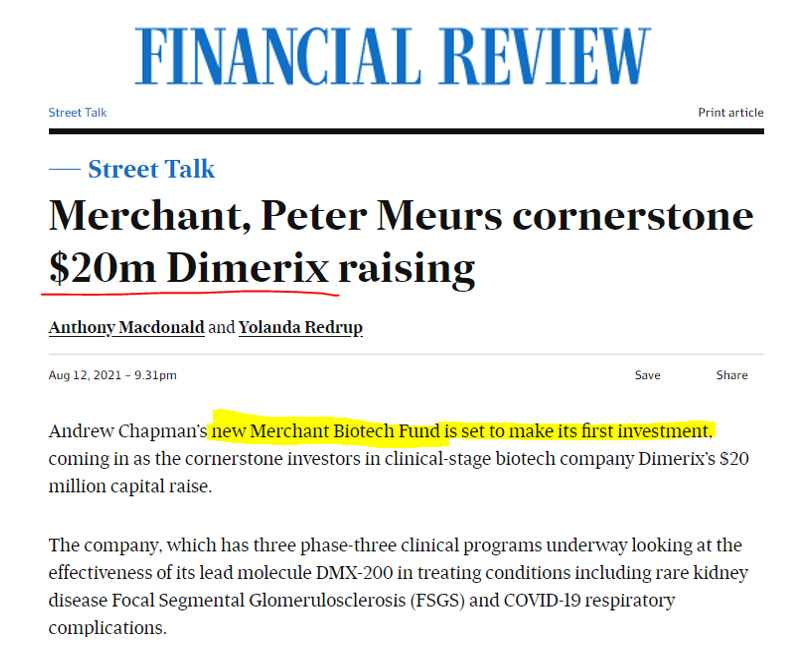Viewport: 791px width, 669px height.
Task: Click the blue dash before Street Talk
Action: pos(65,170)
